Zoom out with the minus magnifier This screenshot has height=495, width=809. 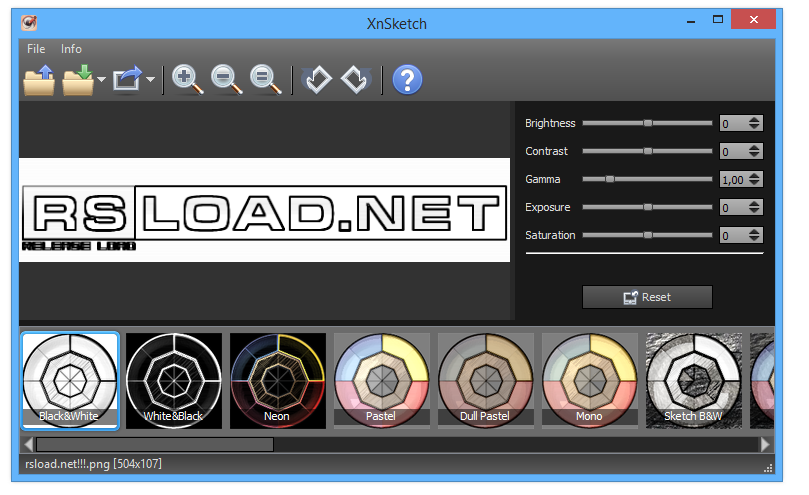(x=226, y=80)
